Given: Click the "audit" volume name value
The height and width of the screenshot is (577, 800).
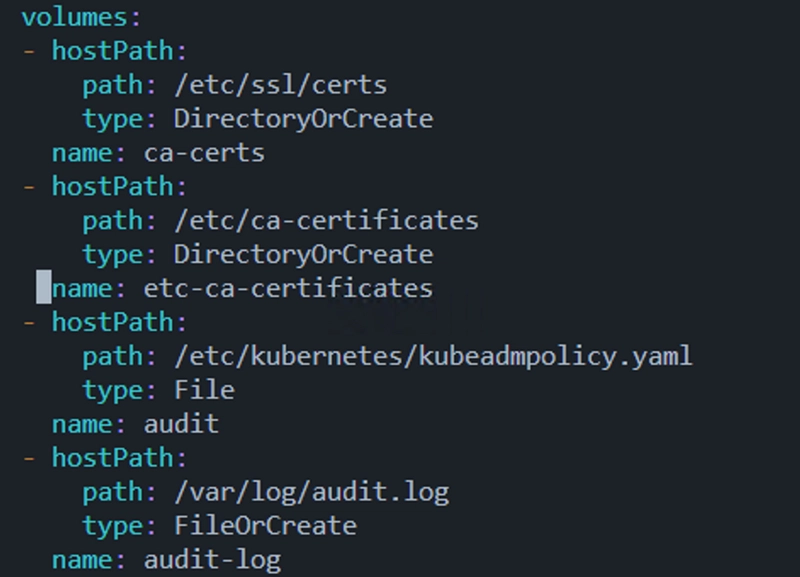Looking at the screenshot, I should tap(181, 424).
